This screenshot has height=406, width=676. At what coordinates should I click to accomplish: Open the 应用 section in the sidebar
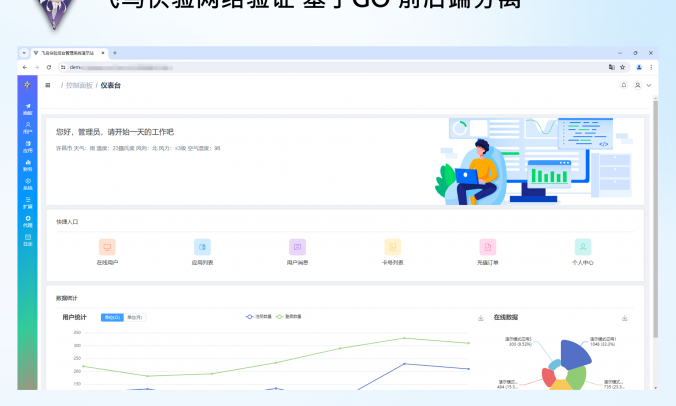click(x=28, y=147)
